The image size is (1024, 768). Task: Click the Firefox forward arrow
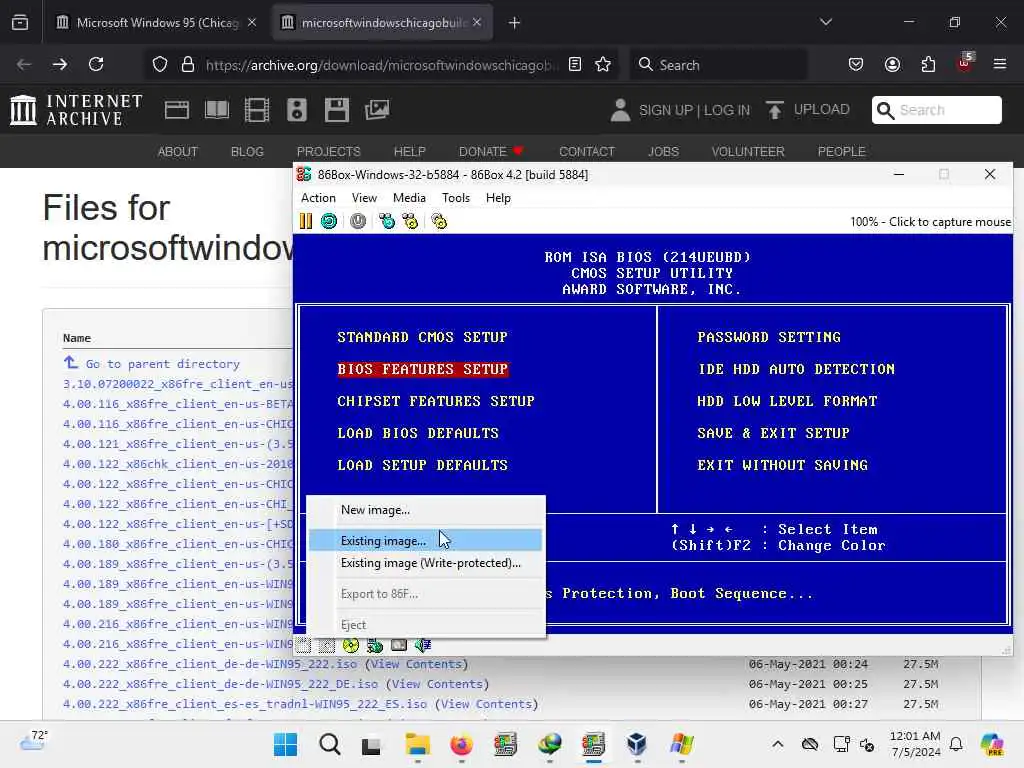pyautogui.click(x=59, y=65)
